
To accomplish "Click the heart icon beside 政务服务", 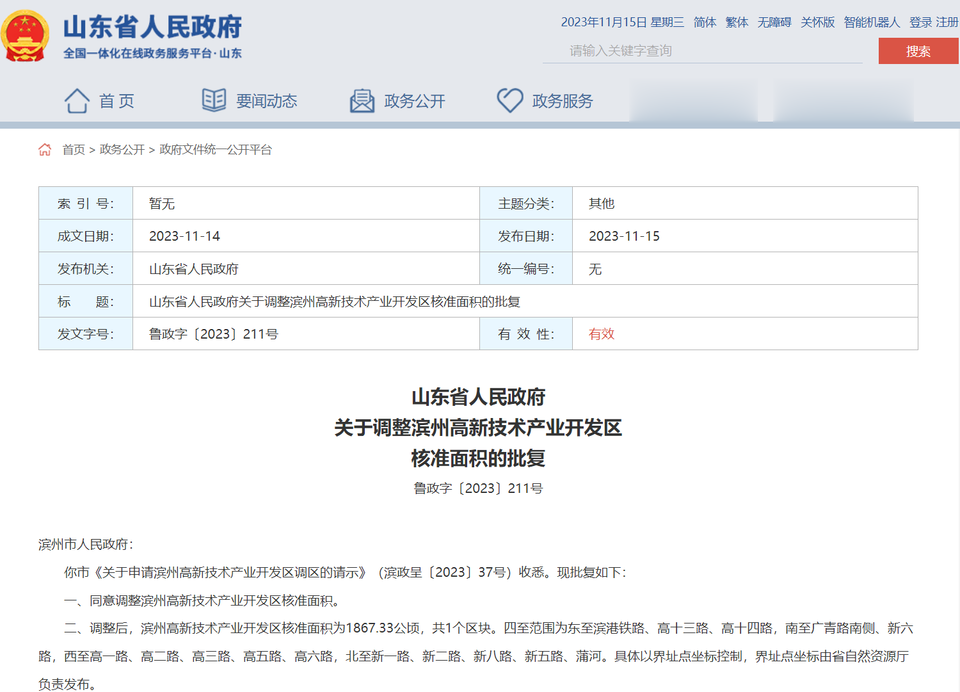I will (x=510, y=100).
